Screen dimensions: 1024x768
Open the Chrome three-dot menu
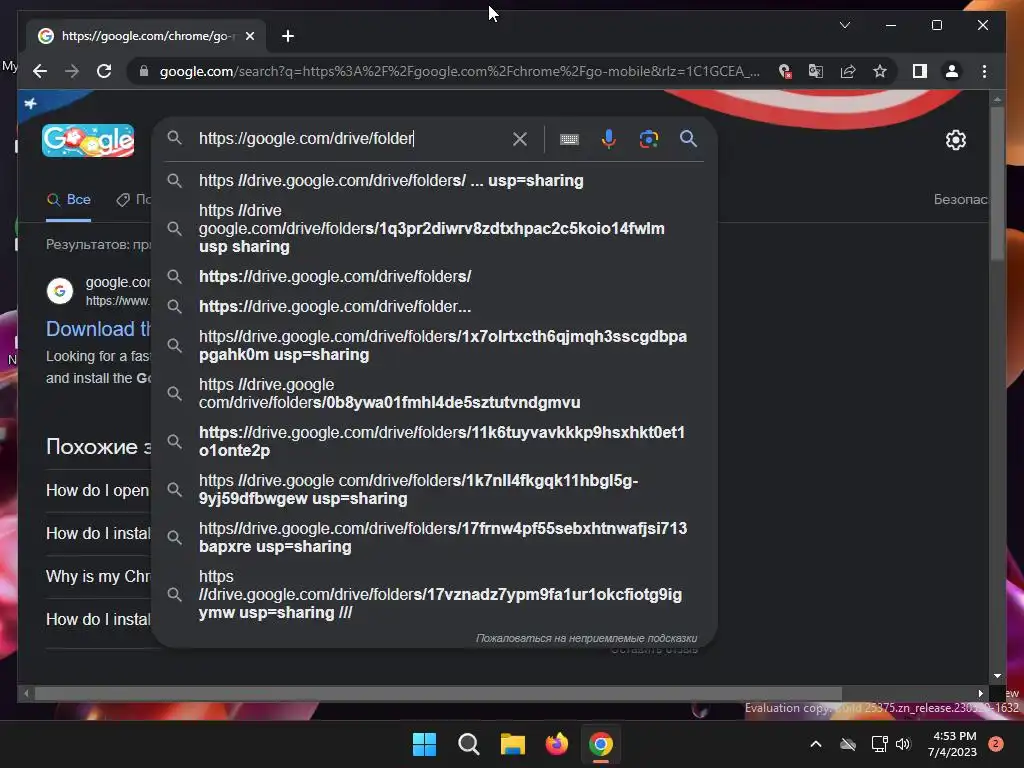[984, 71]
